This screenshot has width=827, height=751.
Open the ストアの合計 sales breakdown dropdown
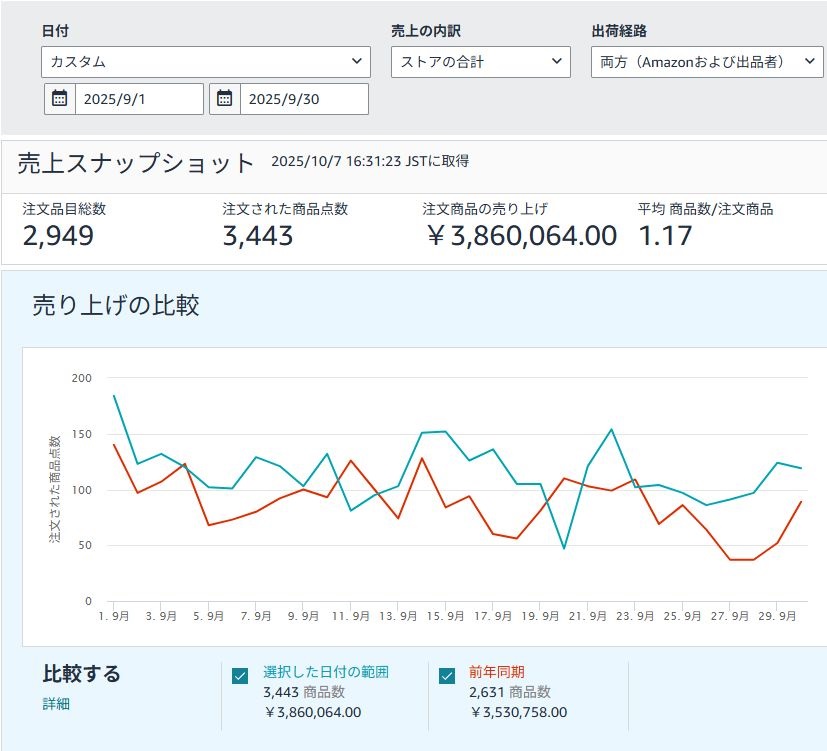[480, 62]
